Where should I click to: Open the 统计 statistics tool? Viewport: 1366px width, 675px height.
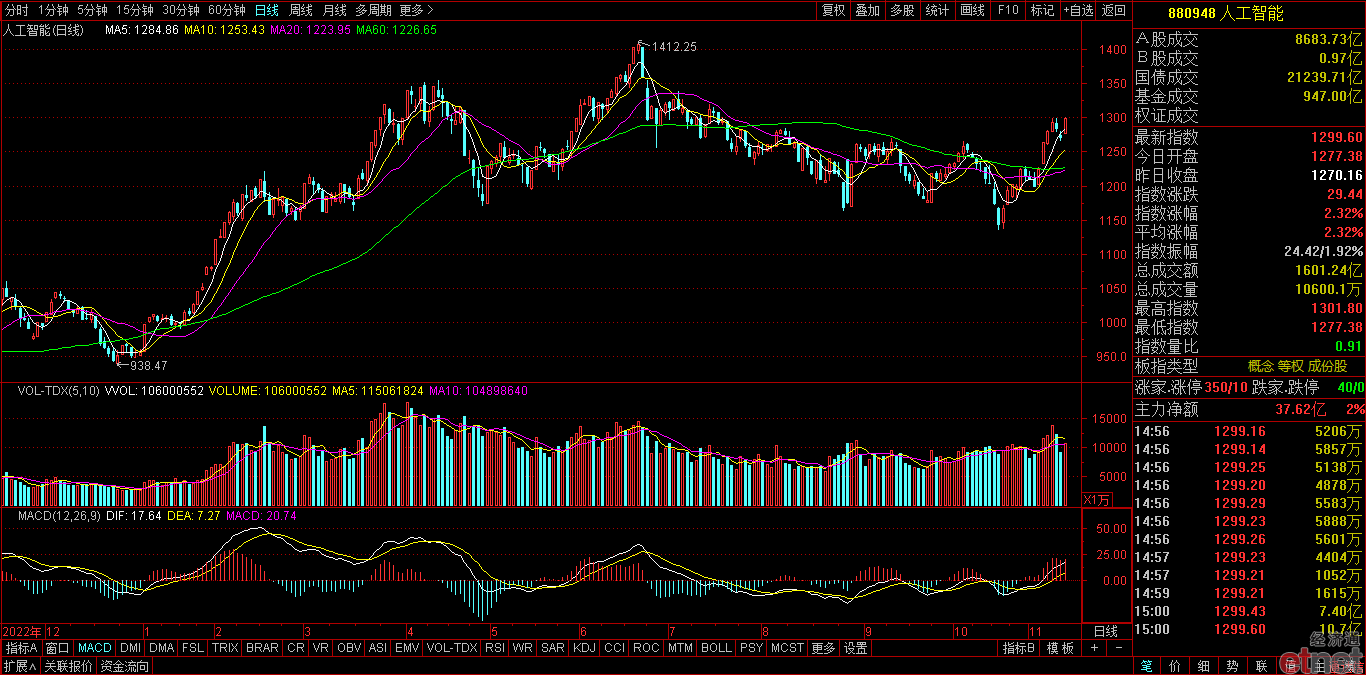click(937, 10)
